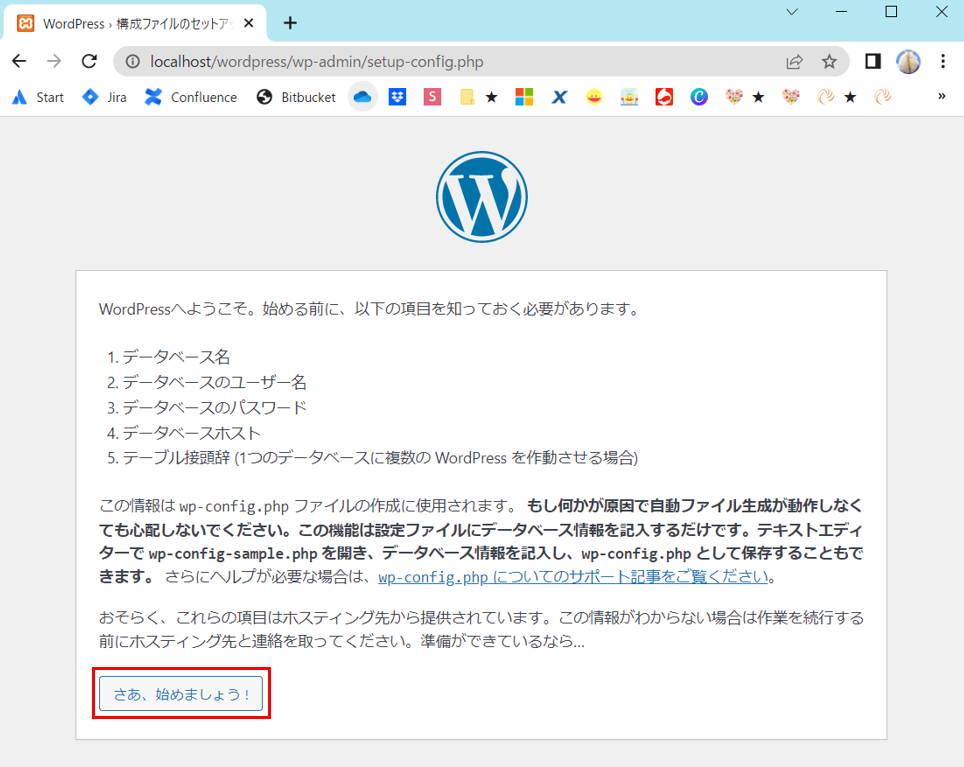
Task: Toggle the browser side panel
Action: tap(872, 61)
